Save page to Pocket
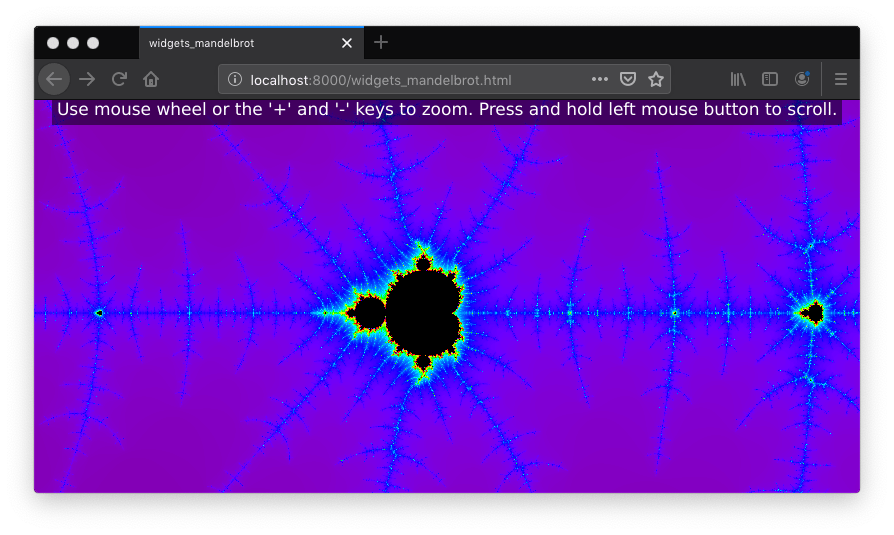Screen dimensions: 894x535 [x=628, y=79]
